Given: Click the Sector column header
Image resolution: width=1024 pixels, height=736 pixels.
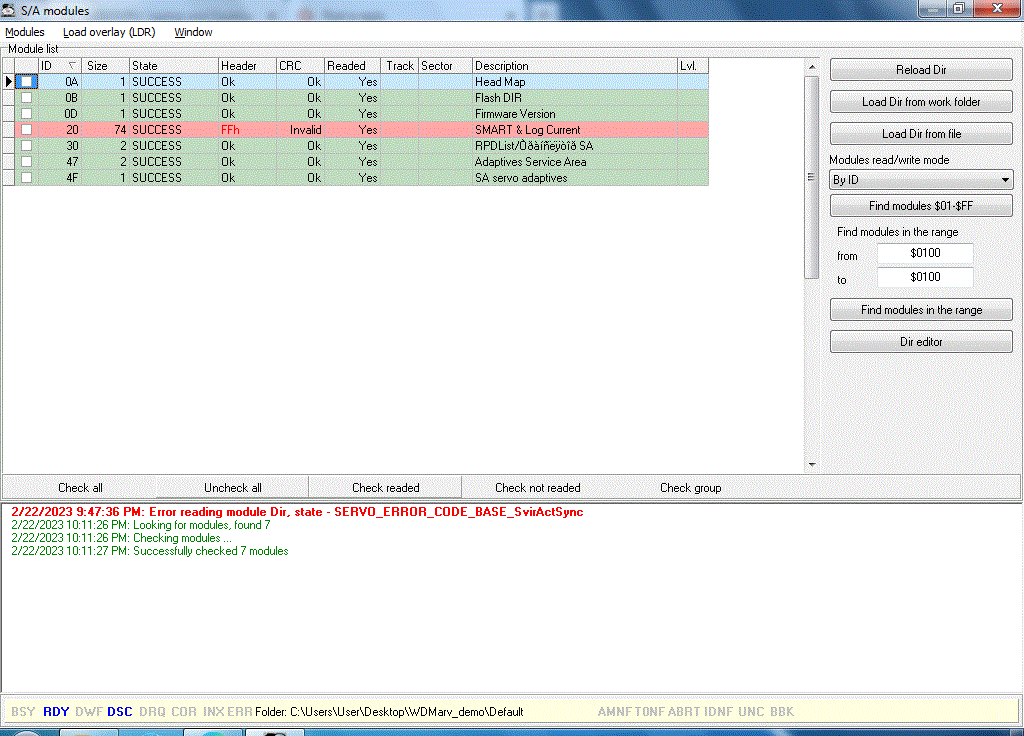Looking at the screenshot, I should [445, 66].
